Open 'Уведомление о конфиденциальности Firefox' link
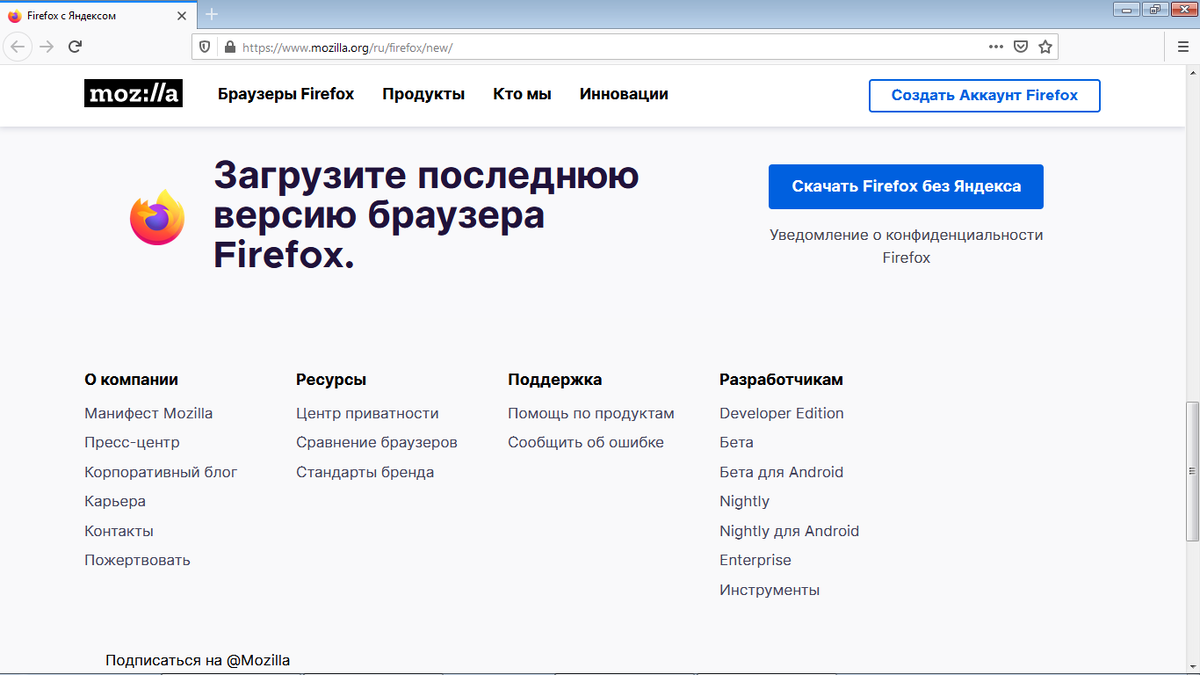The height and width of the screenshot is (675, 1200). [x=906, y=246]
